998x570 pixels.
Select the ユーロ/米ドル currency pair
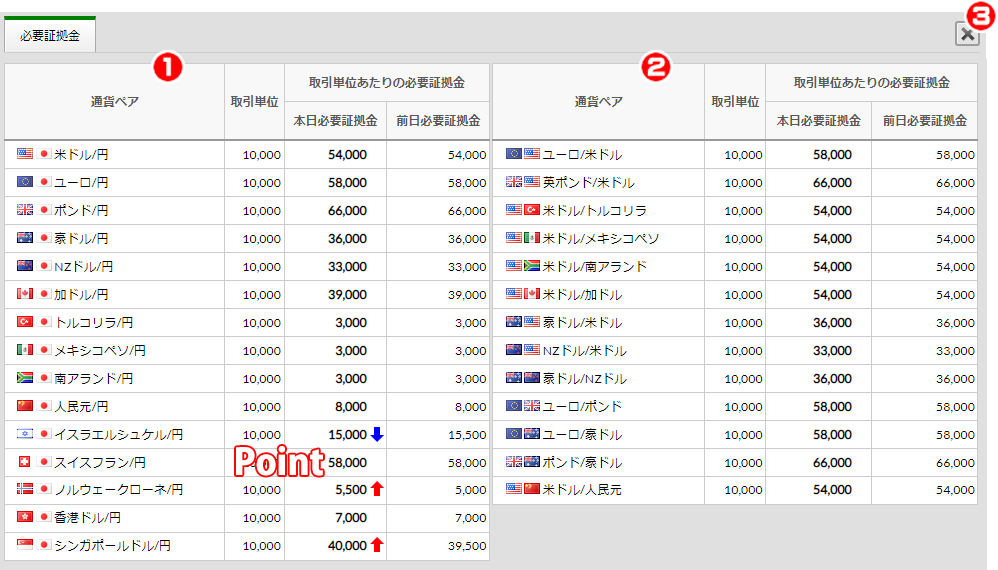coord(582,155)
